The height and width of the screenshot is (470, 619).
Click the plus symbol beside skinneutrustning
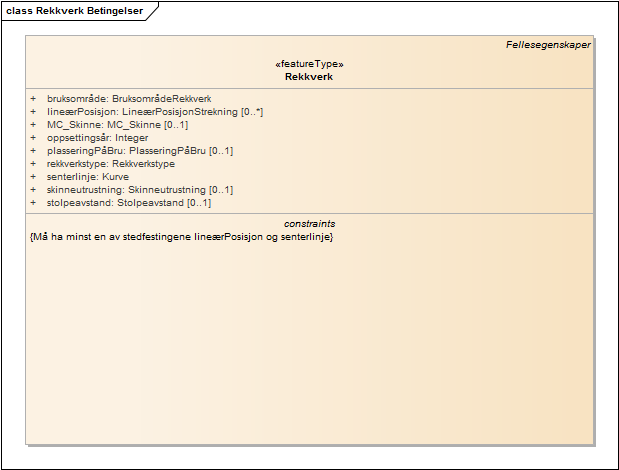tap(33, 190)
